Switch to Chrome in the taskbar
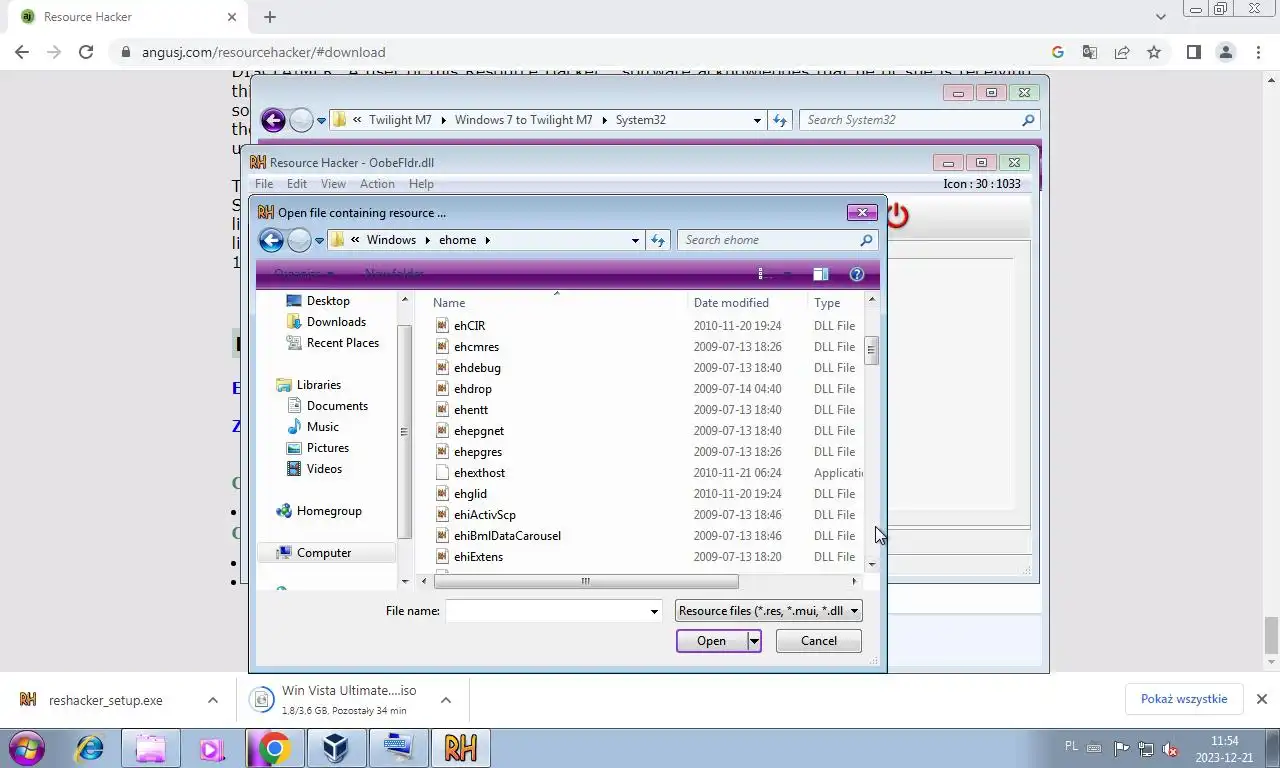Viewport: 1280px width, 768px height. 274,748
